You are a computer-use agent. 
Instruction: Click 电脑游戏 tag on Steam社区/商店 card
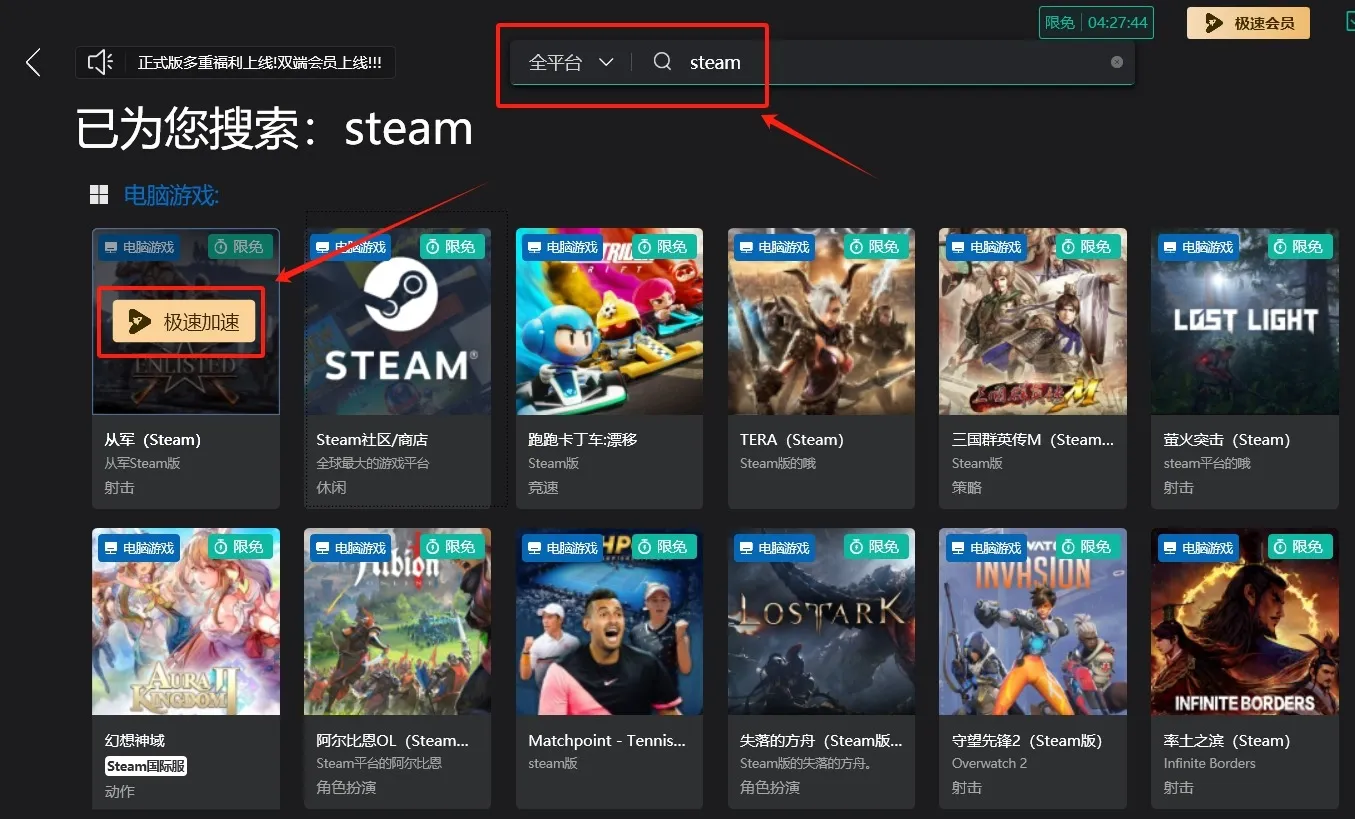point(351,247)
